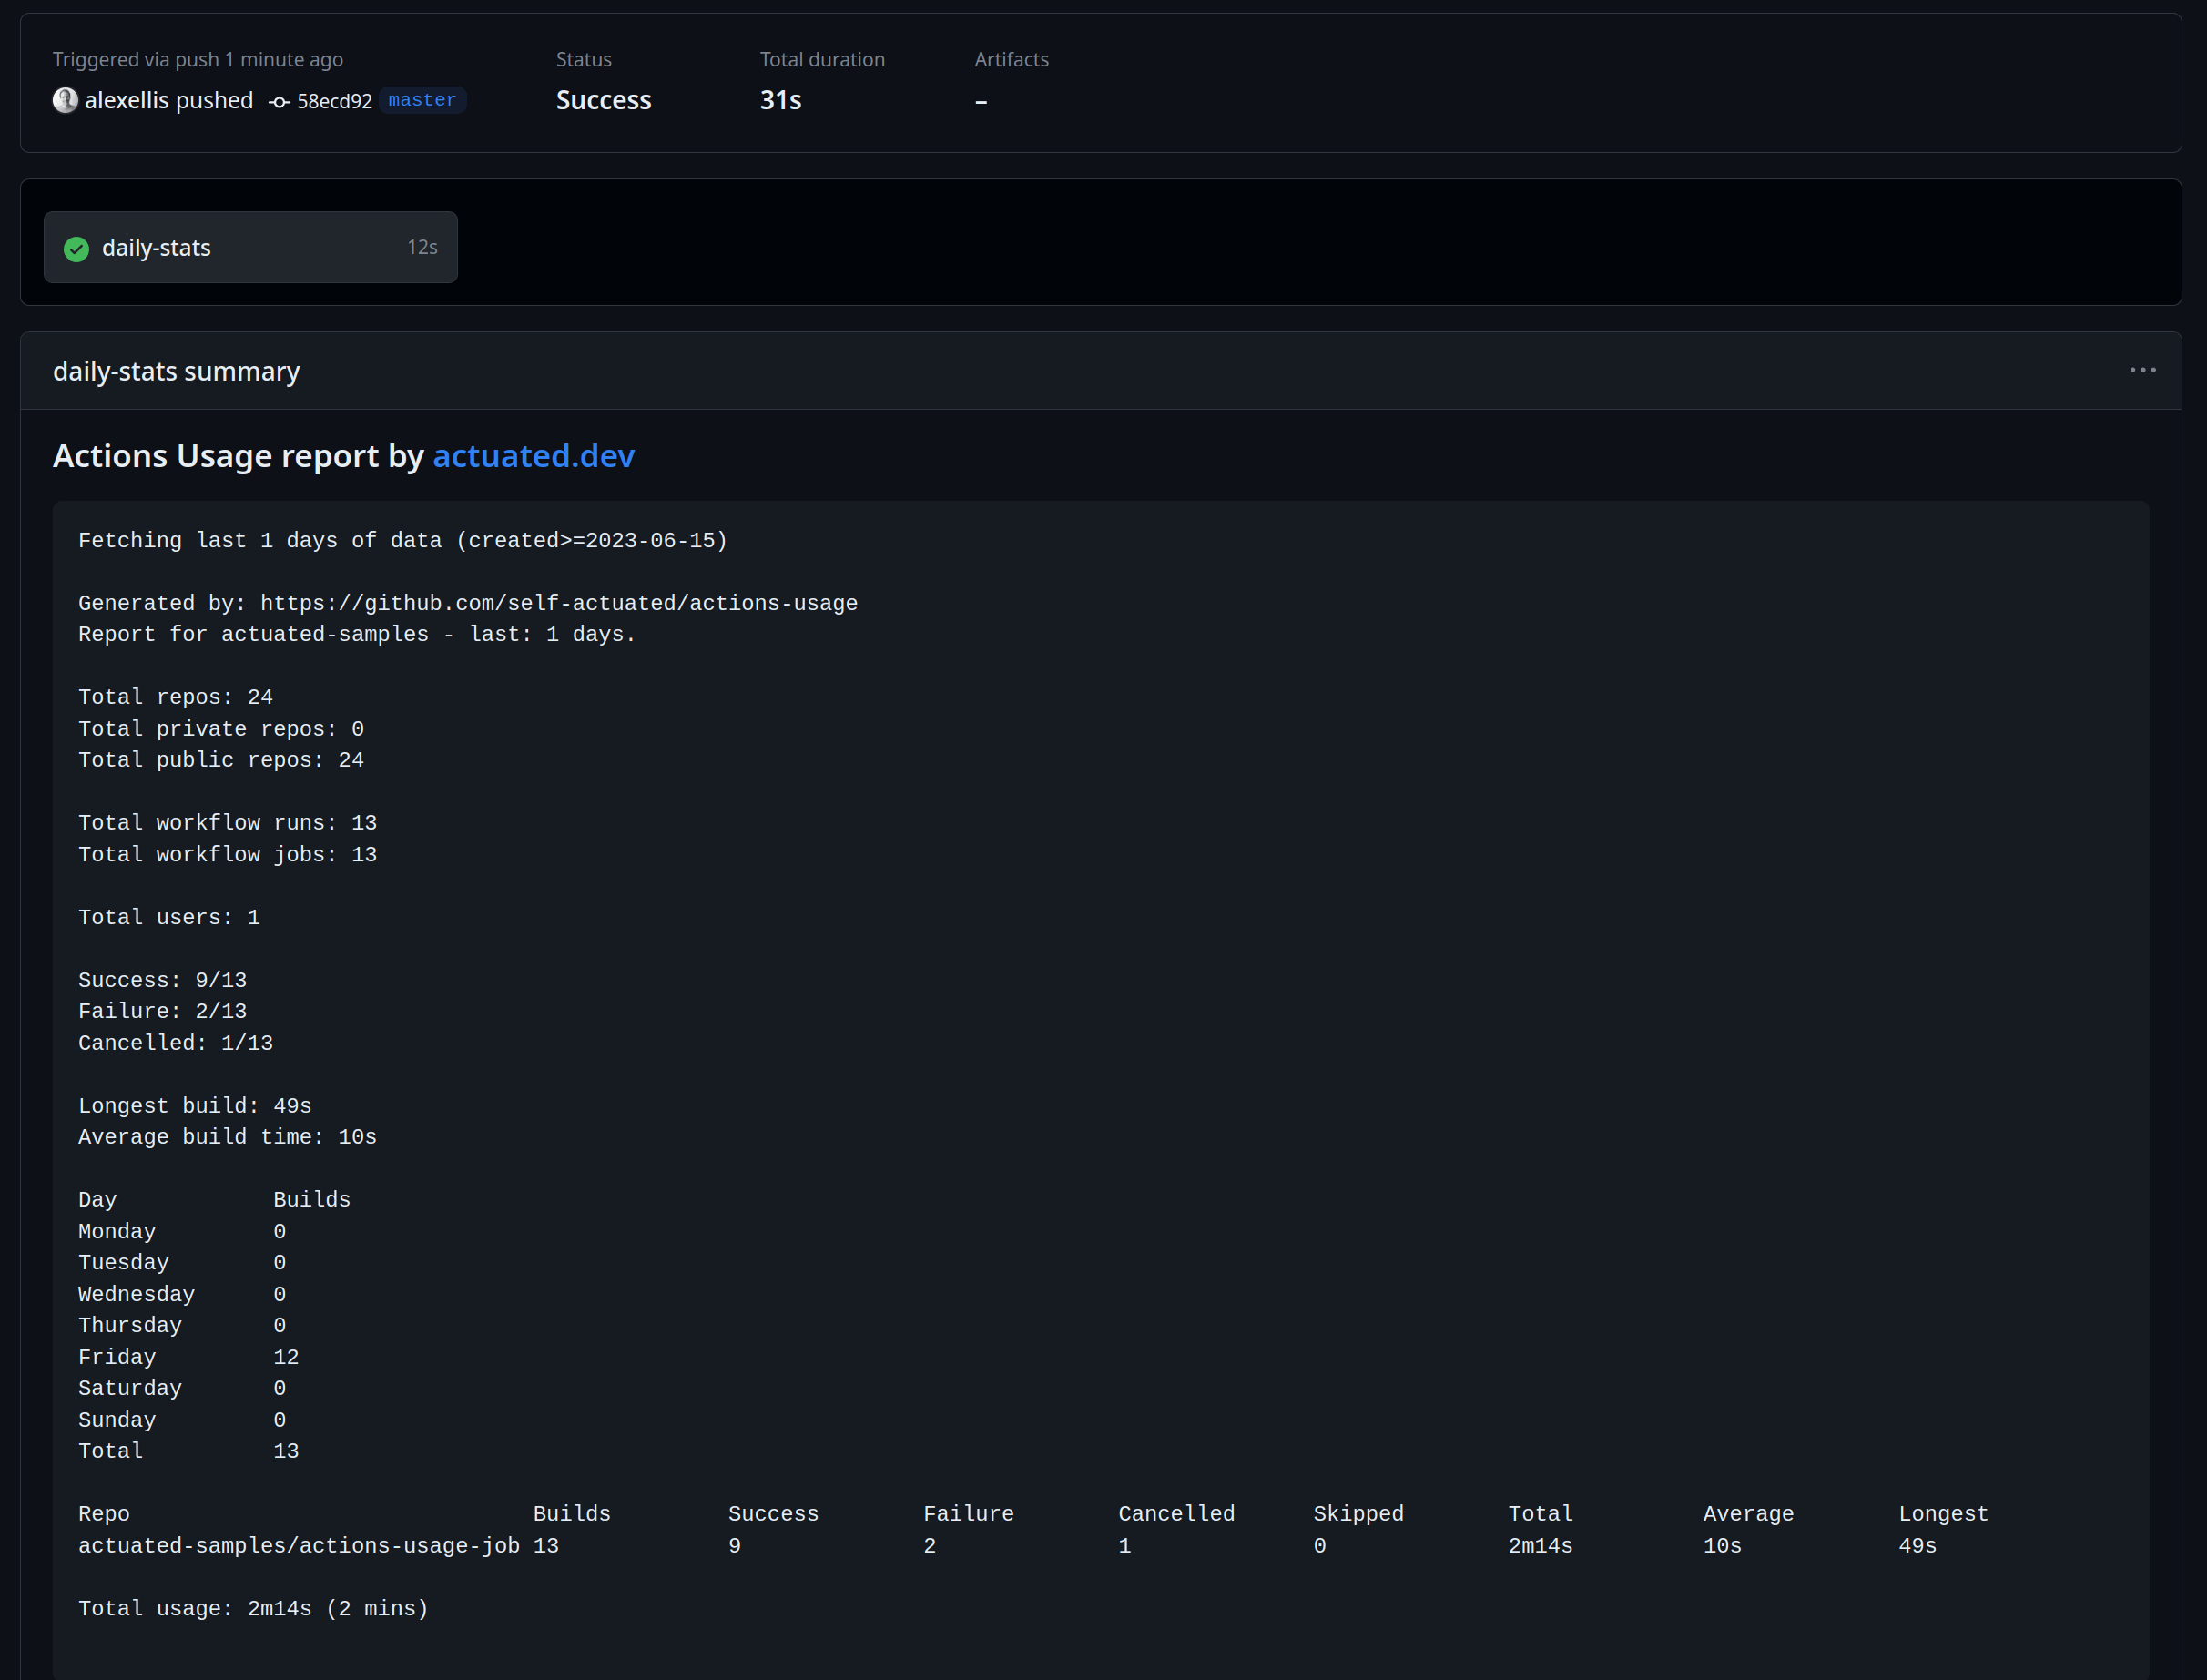The width and height of the screenshot is (2207, 1680).
Task: Open the daily-stats job
Action: pyautogui.click(x=156, y=247)
